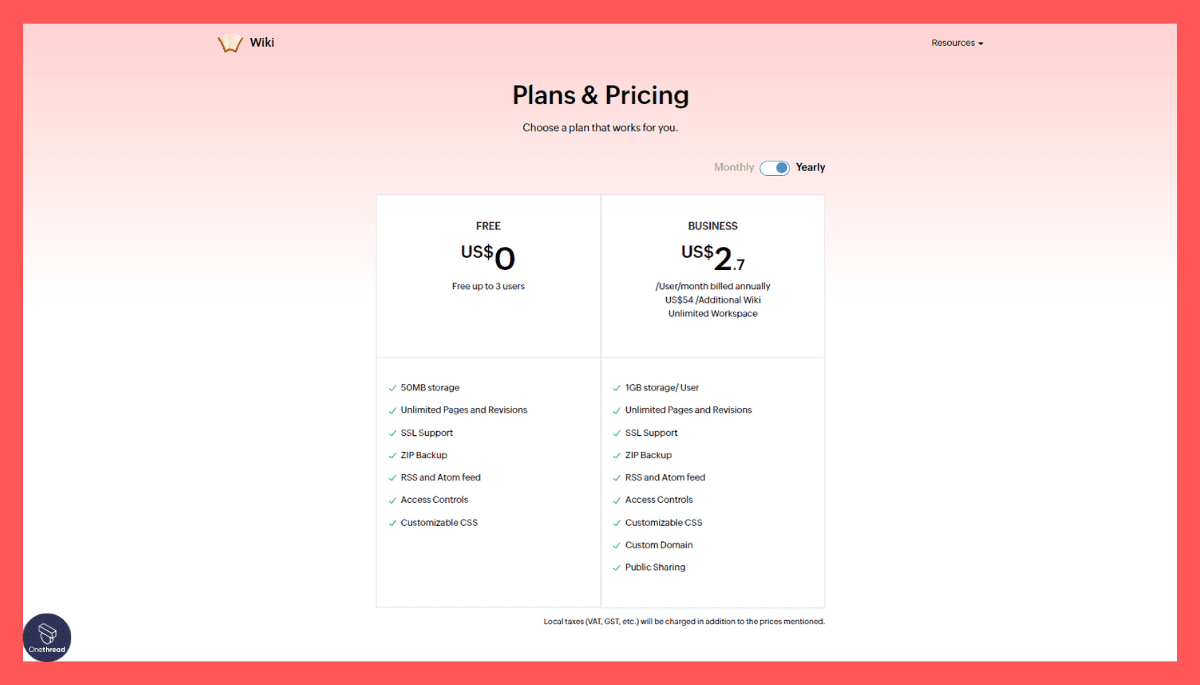Screen dimensions: 1200x685
Task: Click the checkmark beside Access Controls in BUSINESS plan
Action: (x=615, y=499)
